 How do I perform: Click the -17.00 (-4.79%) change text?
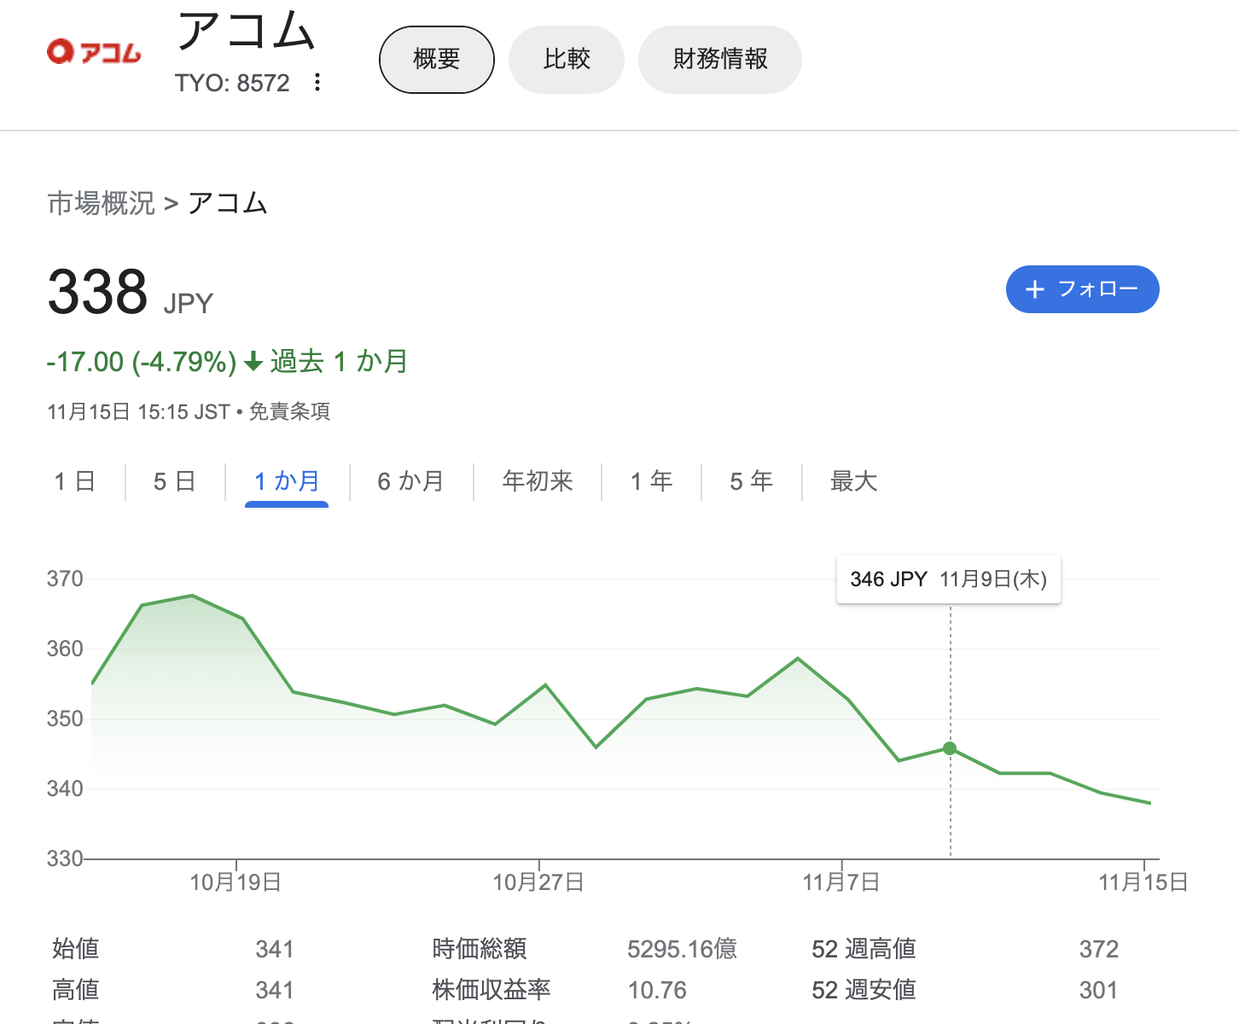coord(141,362)
